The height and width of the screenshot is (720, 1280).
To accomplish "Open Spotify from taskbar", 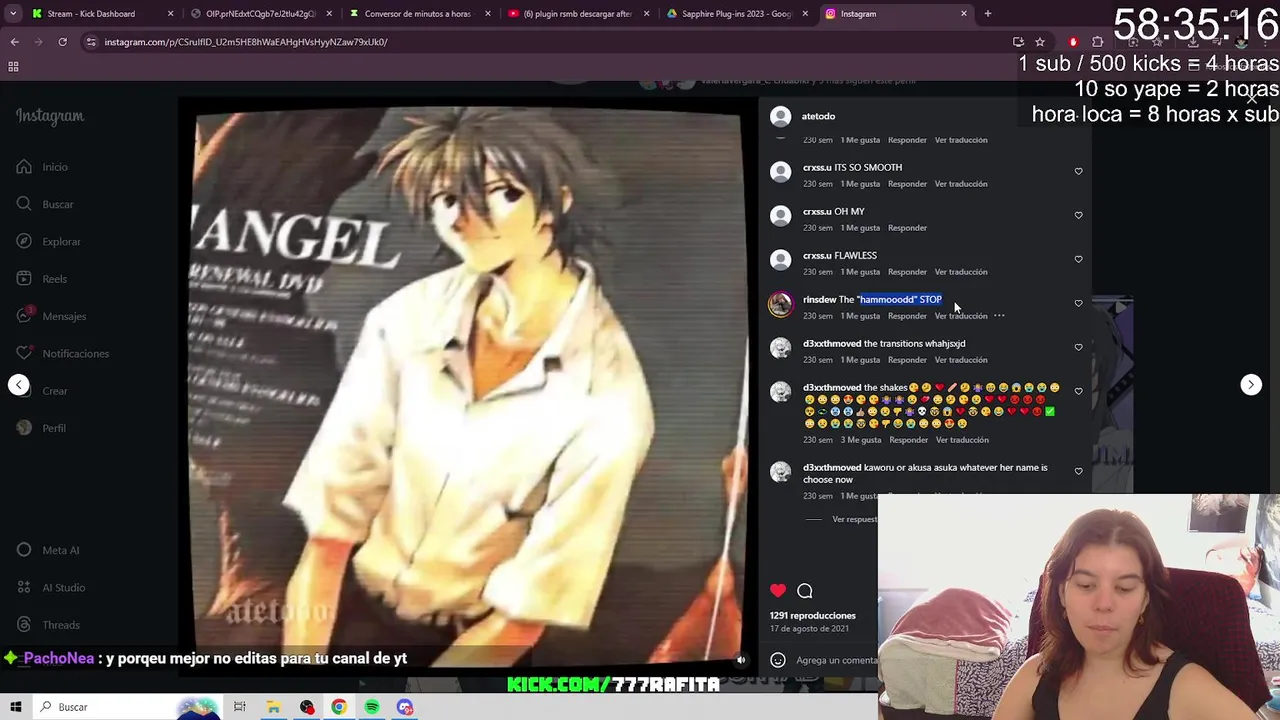I will click(x=372, y=707).
